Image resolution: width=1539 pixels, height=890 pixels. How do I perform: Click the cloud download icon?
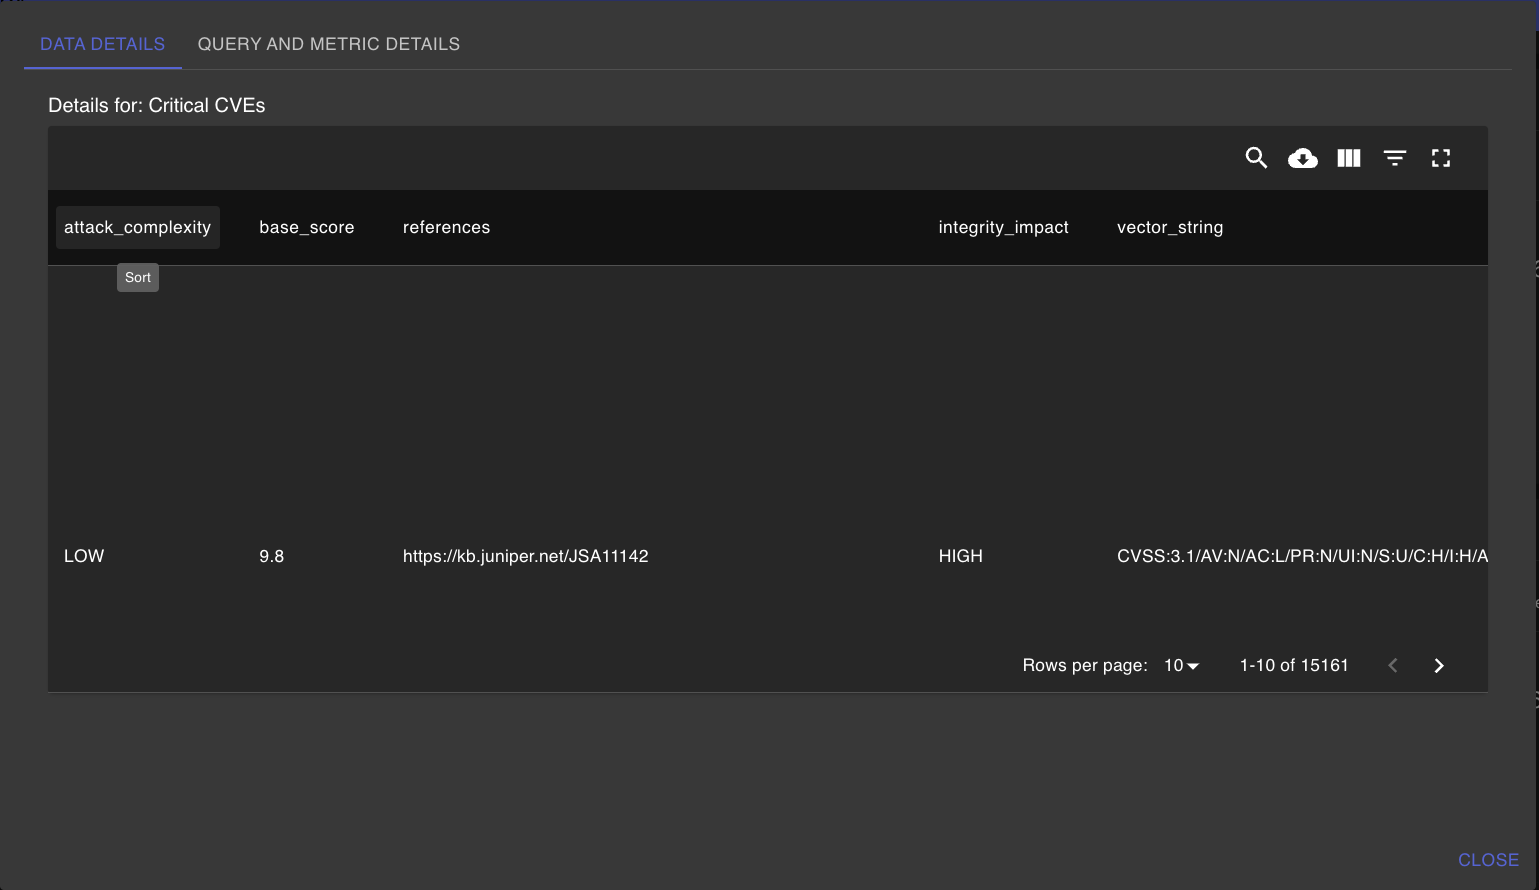(x=1302, y=158)
